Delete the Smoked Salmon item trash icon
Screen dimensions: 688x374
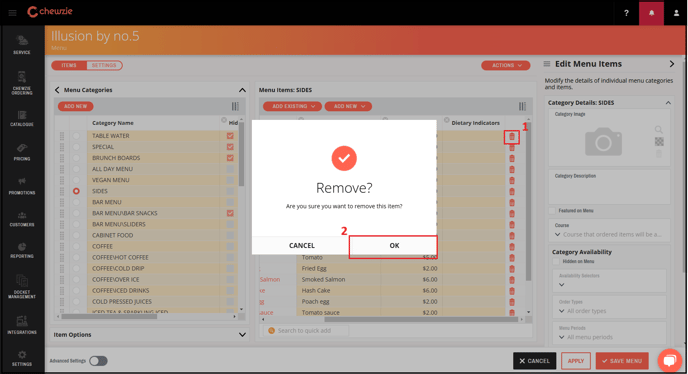click(x=512, y=280)
